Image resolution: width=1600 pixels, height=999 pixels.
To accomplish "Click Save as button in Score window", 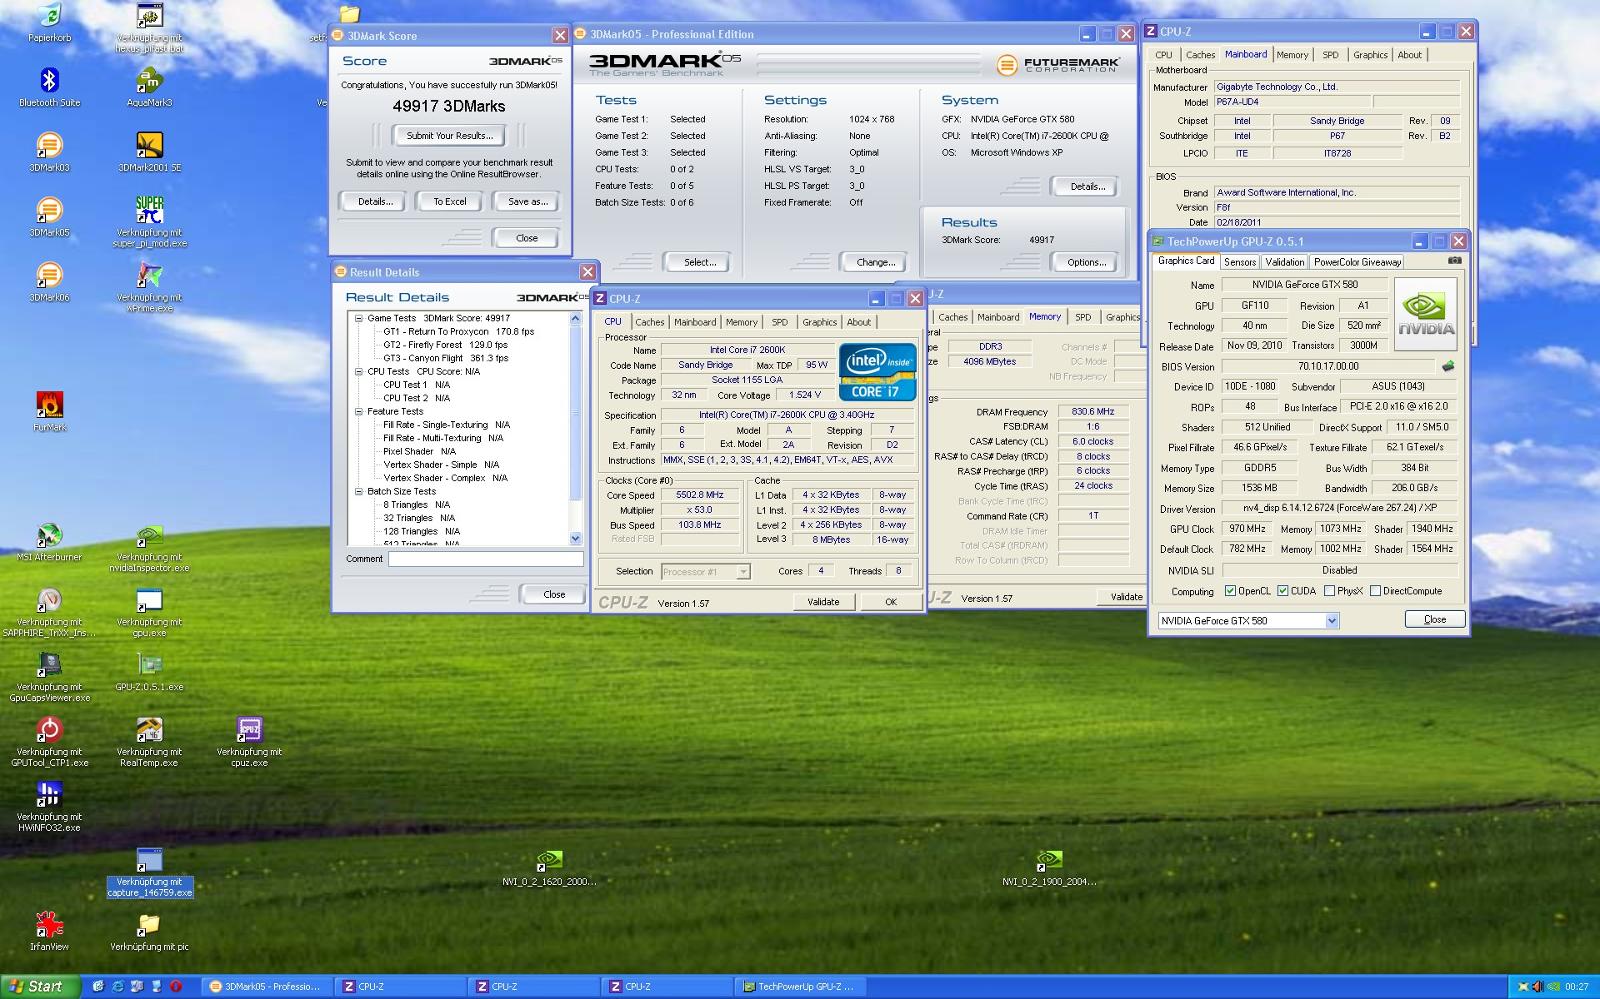I will (x=527, y=201).
